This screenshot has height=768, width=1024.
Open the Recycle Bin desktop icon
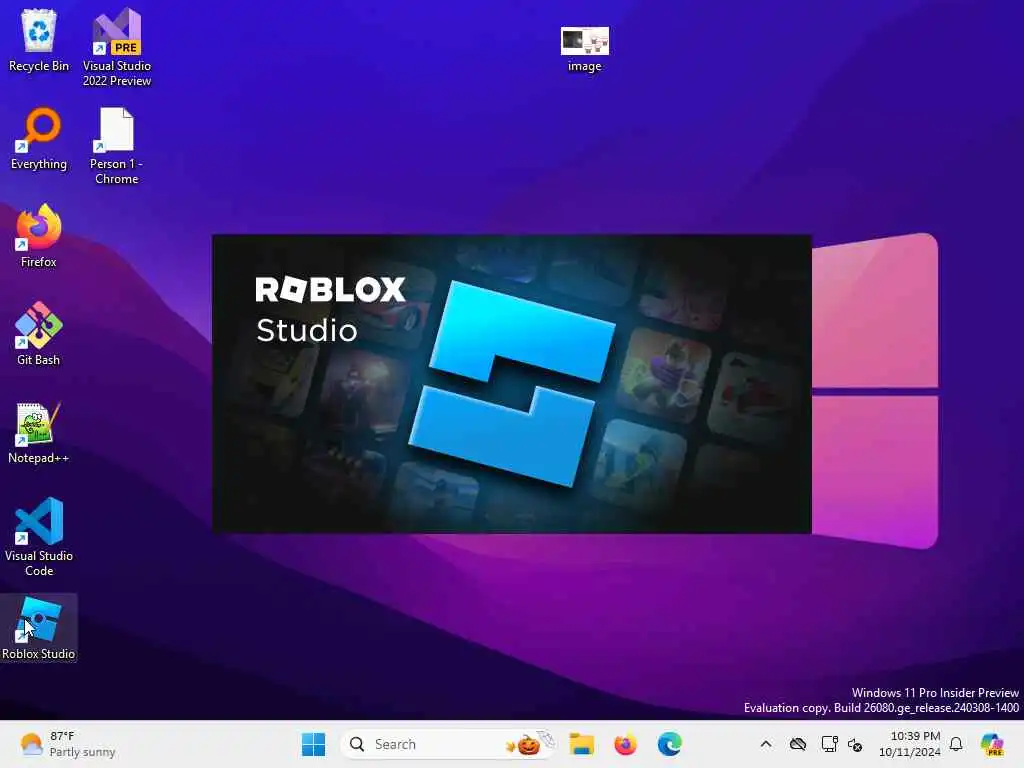click(x=39, y=40)
